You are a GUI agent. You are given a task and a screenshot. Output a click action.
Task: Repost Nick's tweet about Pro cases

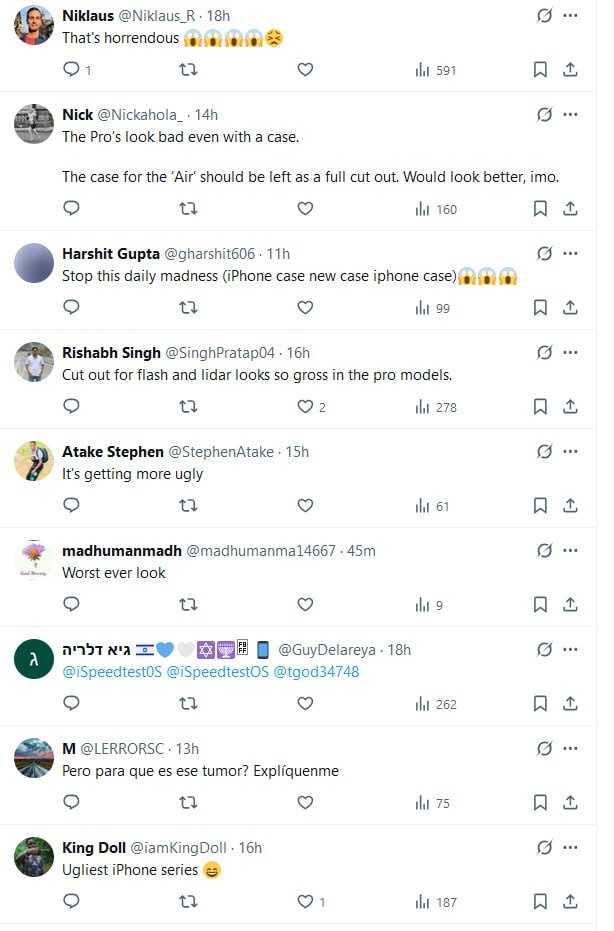[x=187, y=209]
